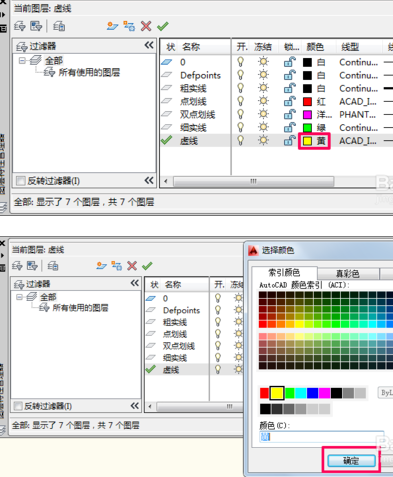
Task: Open Layer States Manager behind Select Color dialog
Action: click(x=53, y=266)
